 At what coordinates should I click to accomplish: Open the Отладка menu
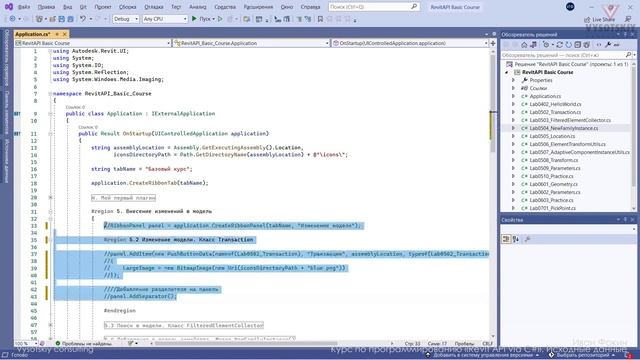[153, 7]
